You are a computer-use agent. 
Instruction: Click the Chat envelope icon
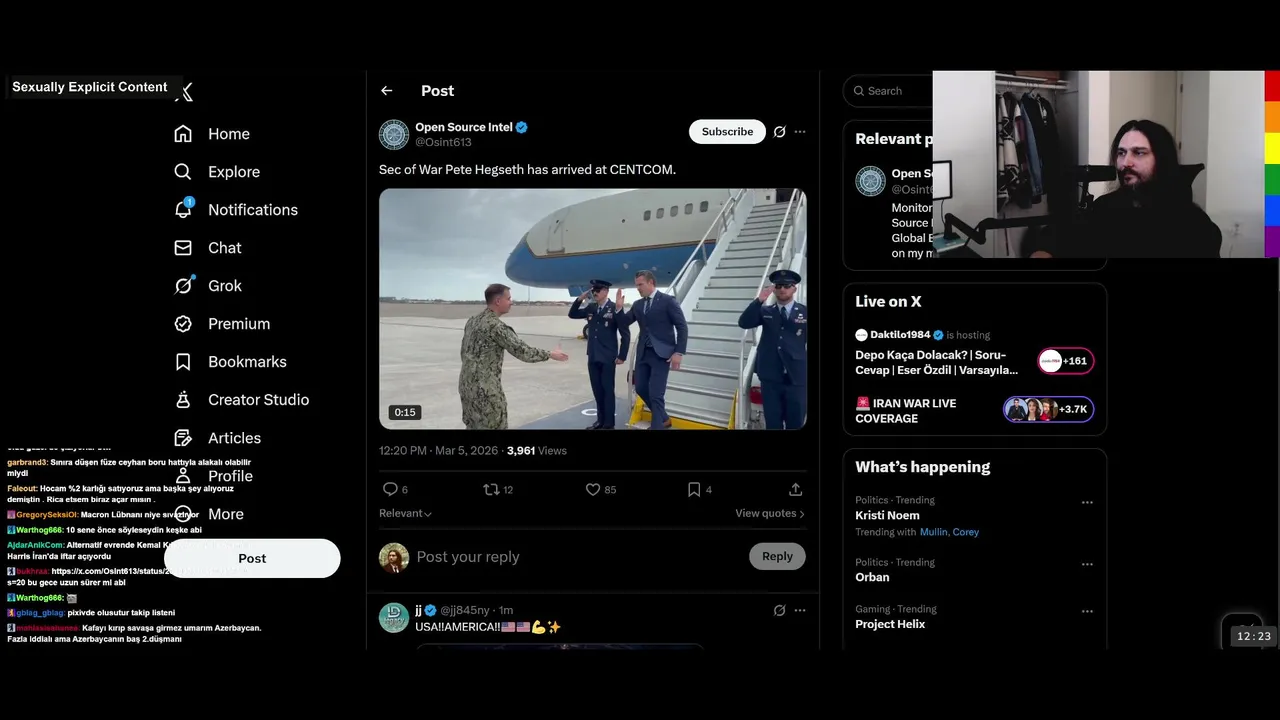[183, 248]
